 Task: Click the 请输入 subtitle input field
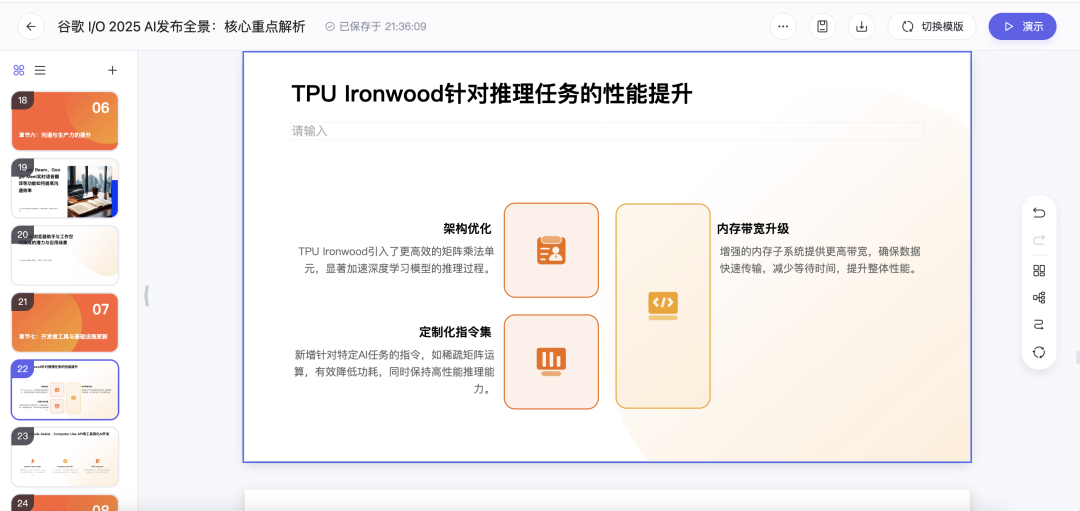tap(607, 131)
